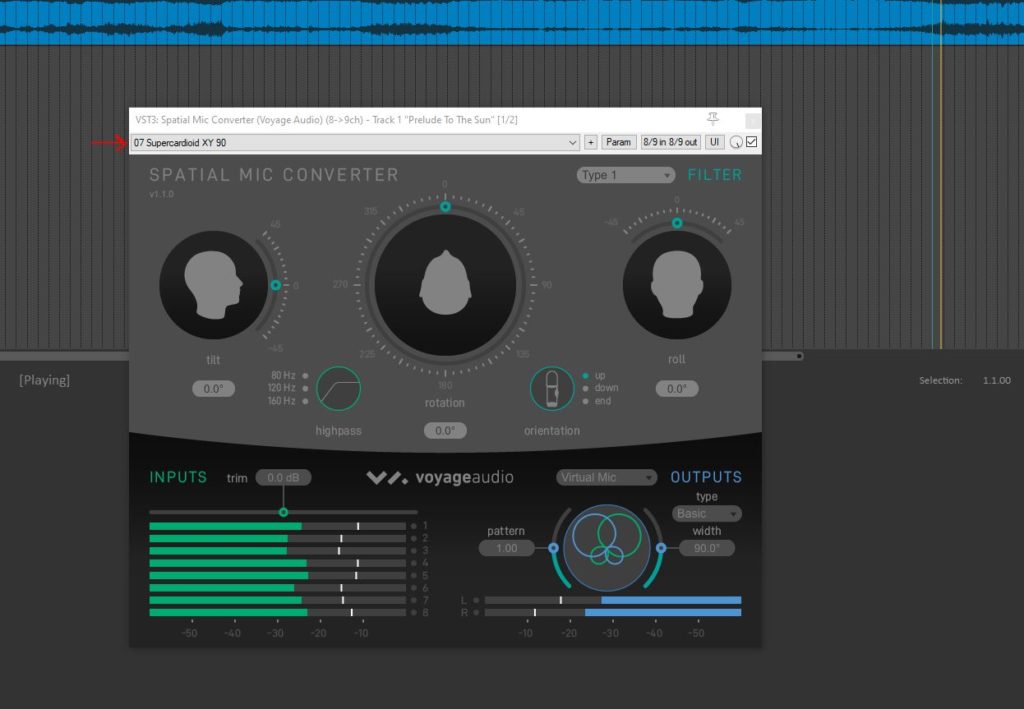
Task: Select the 120 Hz highpass option
Action: 305,388
